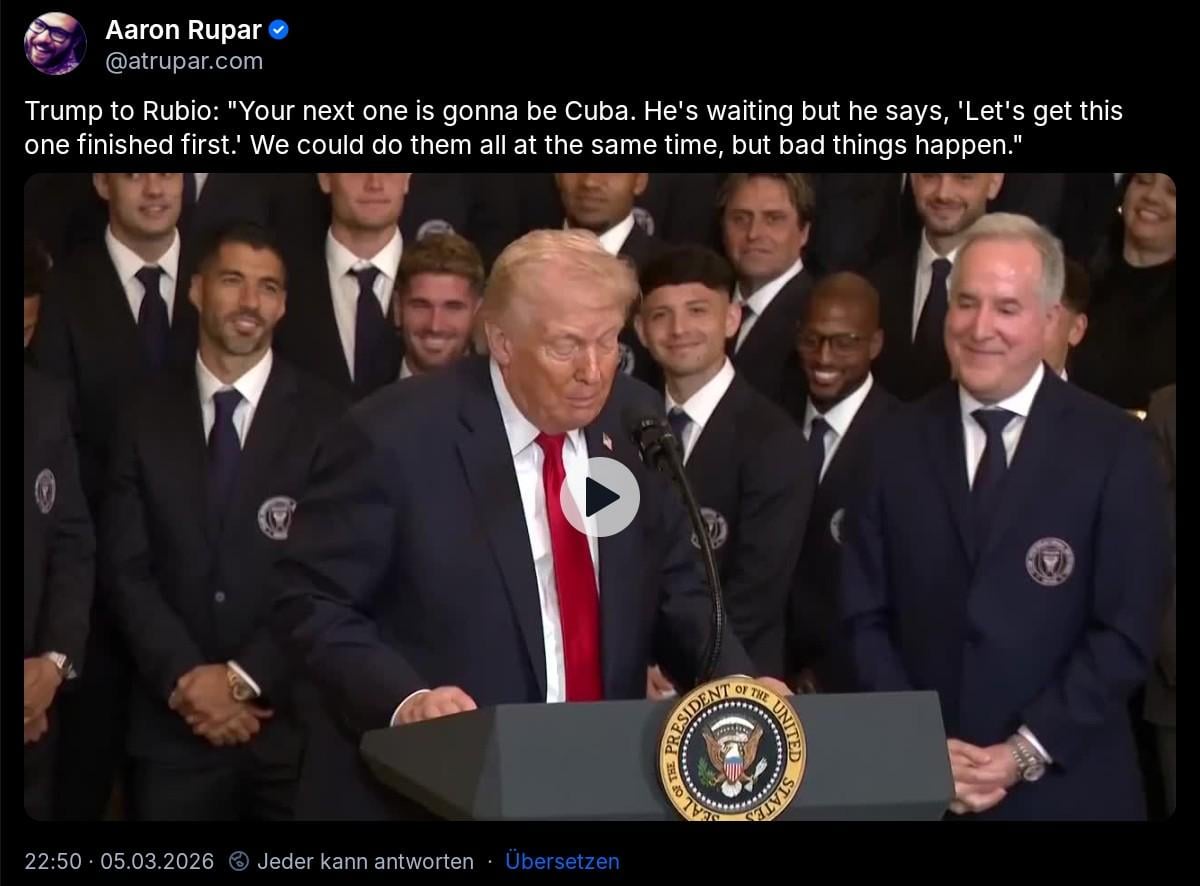Click the post text starting Trump to Rubio
The image size is (1200, 886).
pos(573,127)
